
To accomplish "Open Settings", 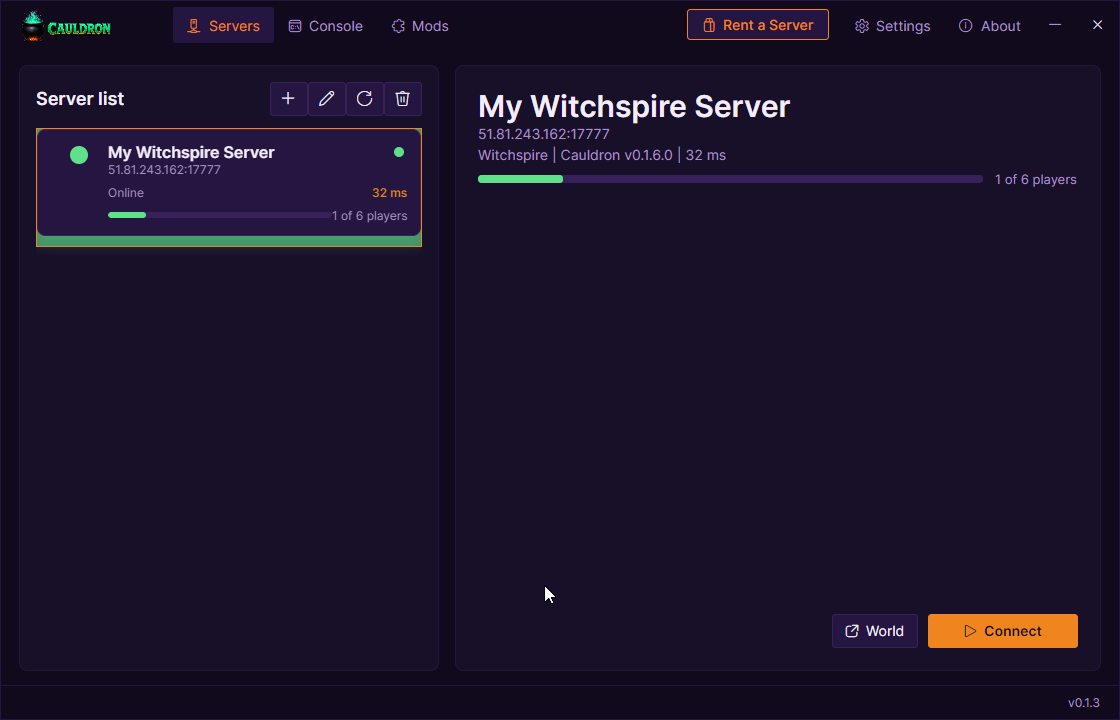I will (x=893, y=26).
